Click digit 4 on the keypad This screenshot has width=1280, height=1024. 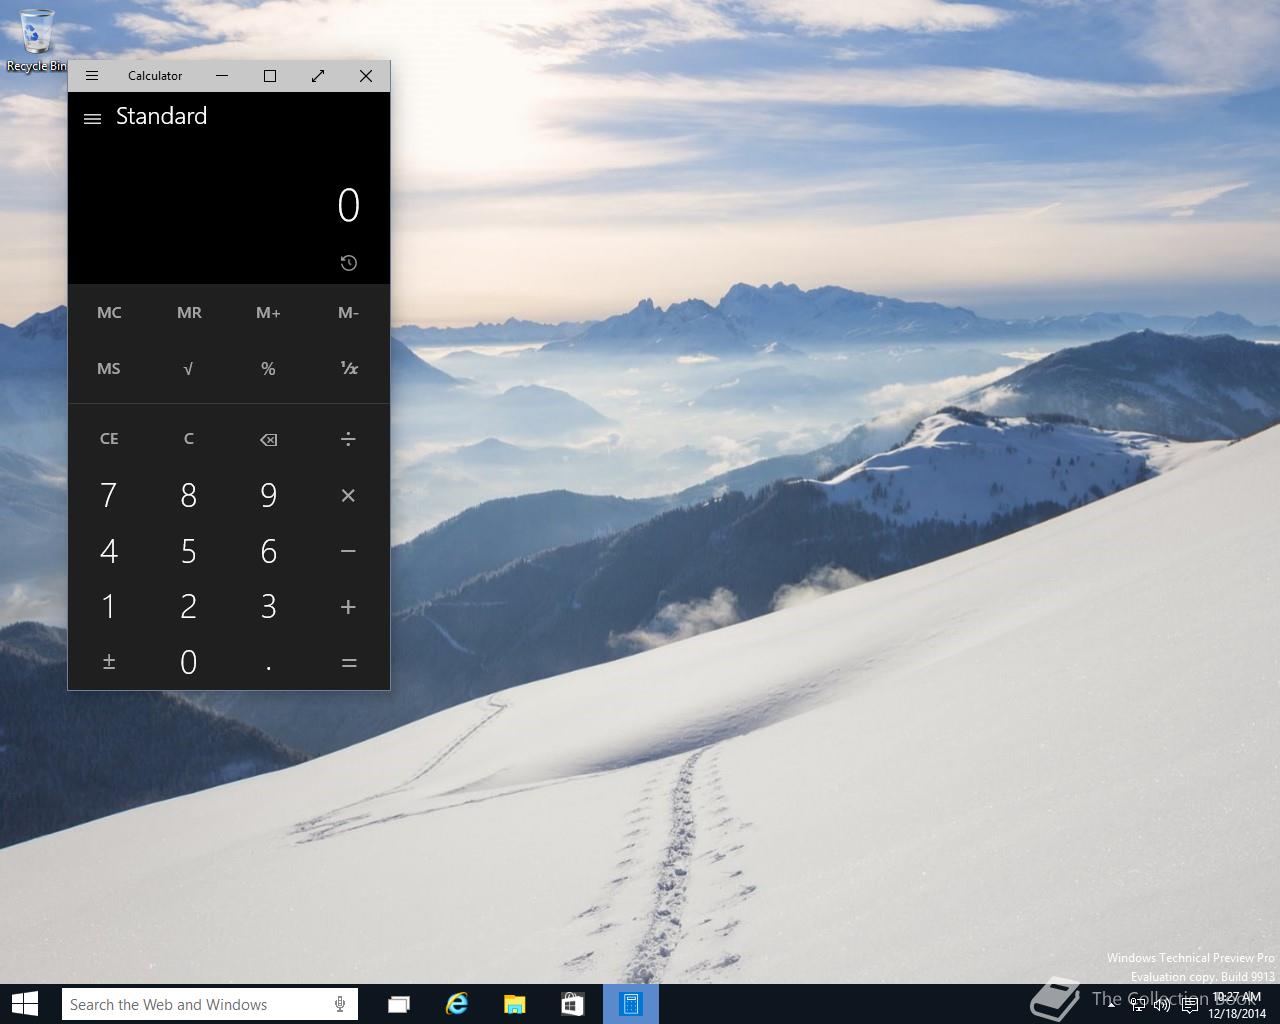pos(109,551)
